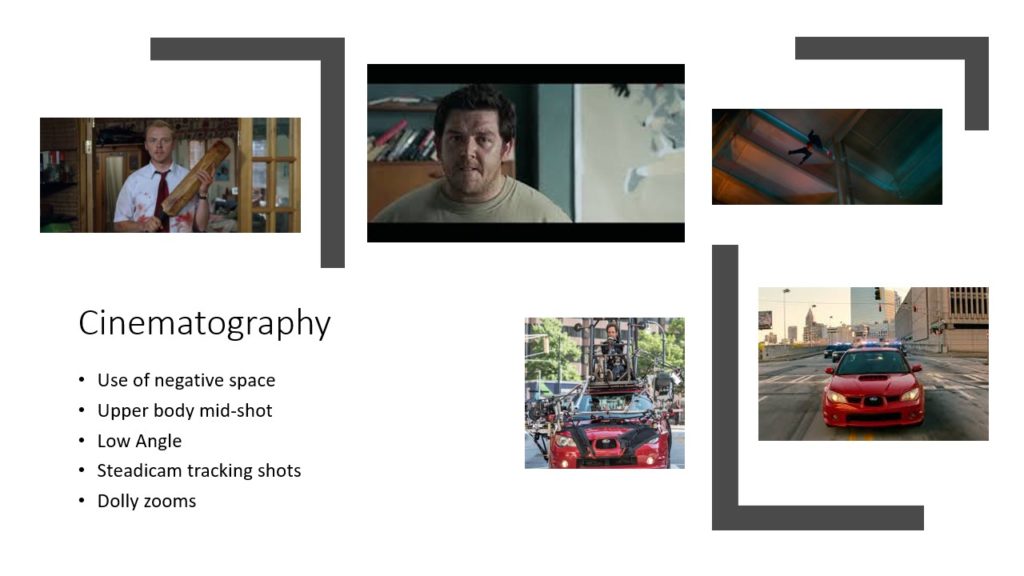The height and width of the screenshot is (576, 1024).
Task: Select the 'Low Angle' bullet text
Action: click(139, 441)
